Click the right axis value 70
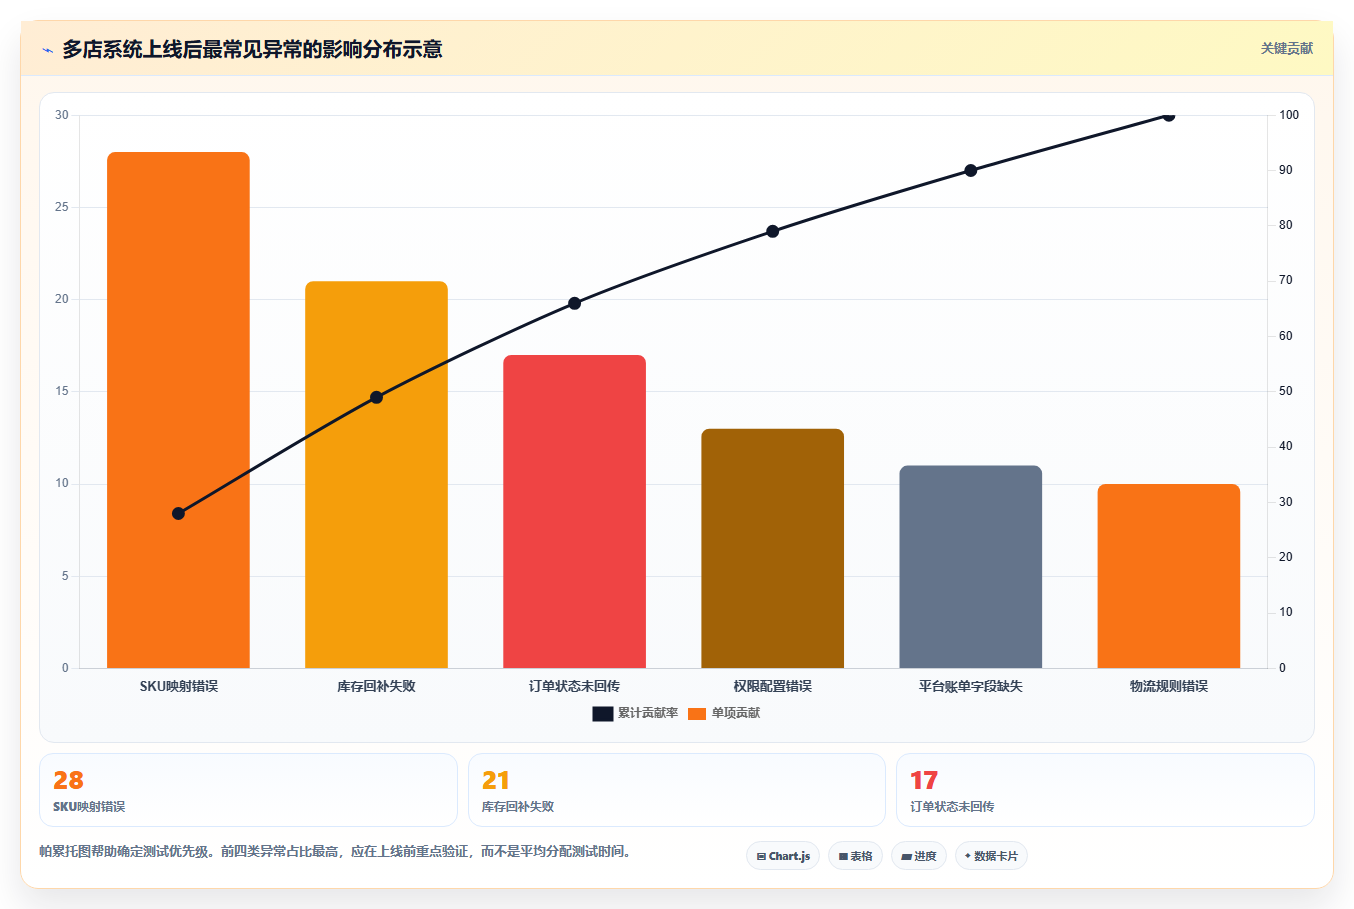This screenshot has height=909, width=1354. coord(1286,280)
